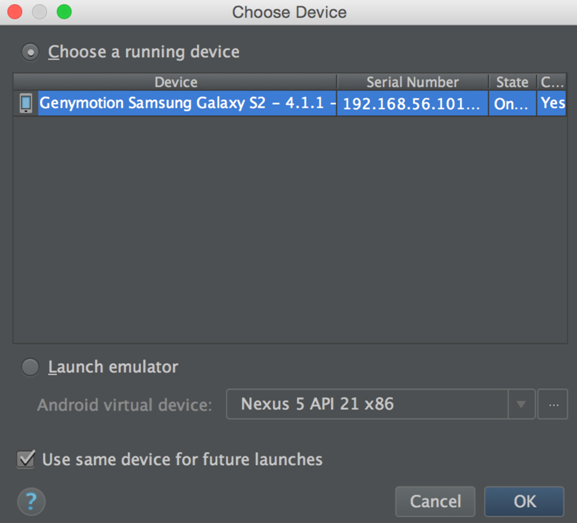The width and height of the screenshot is (577, 523).
Task: Sort by the Serial Number column header
Action: coord(413,82)
